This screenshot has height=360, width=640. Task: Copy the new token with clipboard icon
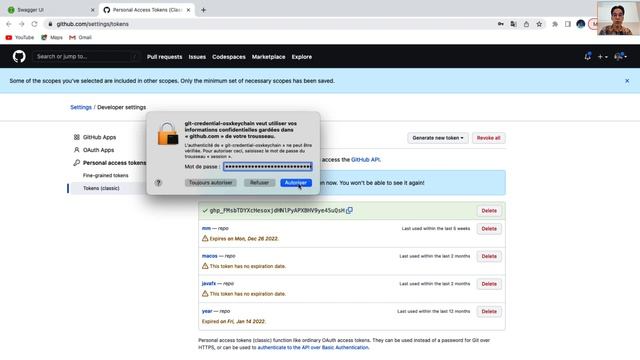[x=349, y=210]
